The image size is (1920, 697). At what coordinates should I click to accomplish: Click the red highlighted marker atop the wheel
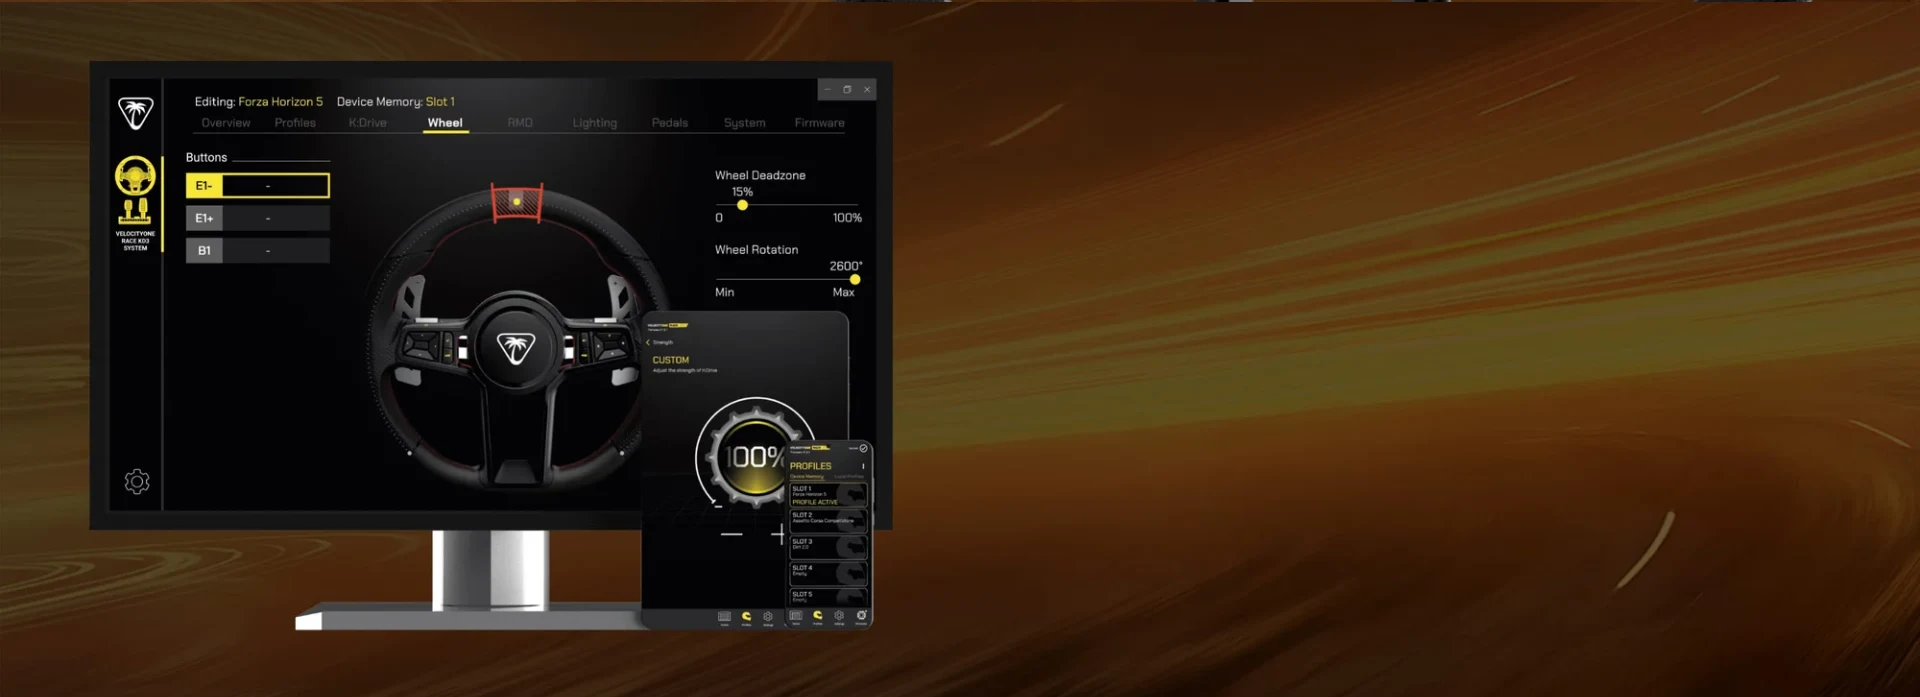(516, 202)
